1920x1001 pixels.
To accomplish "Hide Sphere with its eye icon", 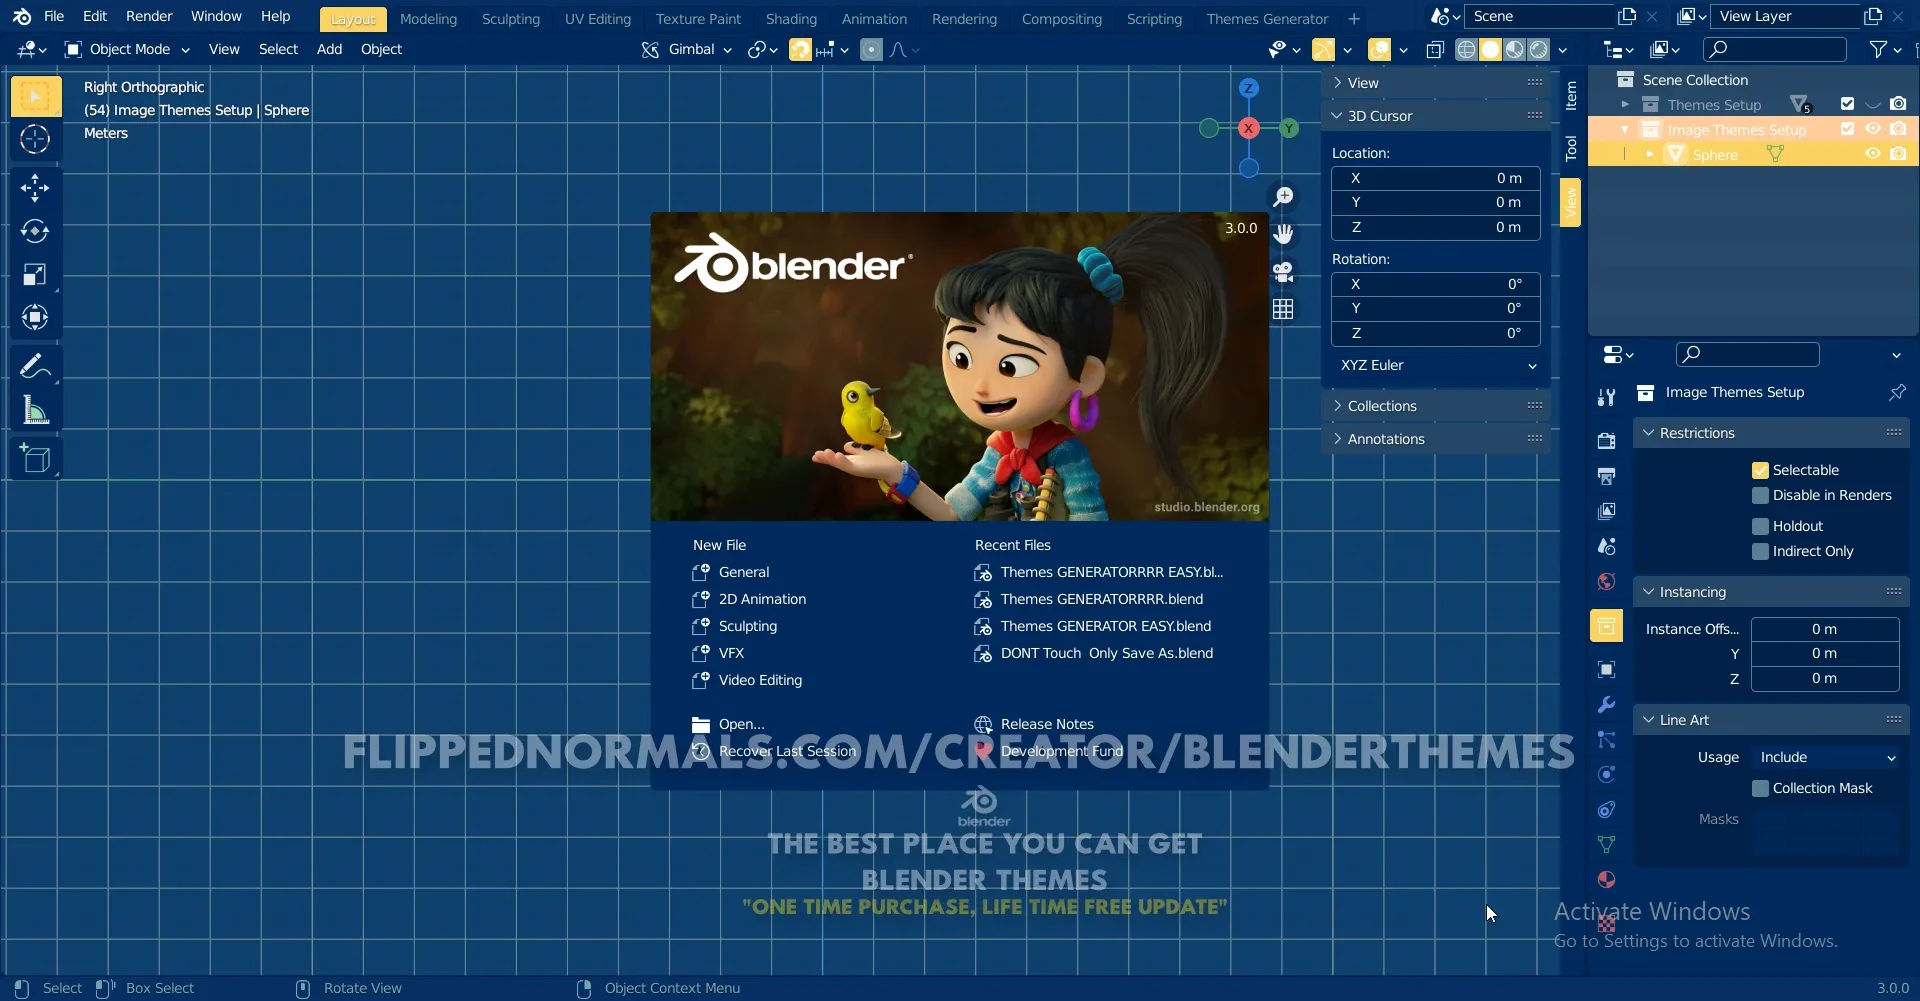I will point(1872,154).
